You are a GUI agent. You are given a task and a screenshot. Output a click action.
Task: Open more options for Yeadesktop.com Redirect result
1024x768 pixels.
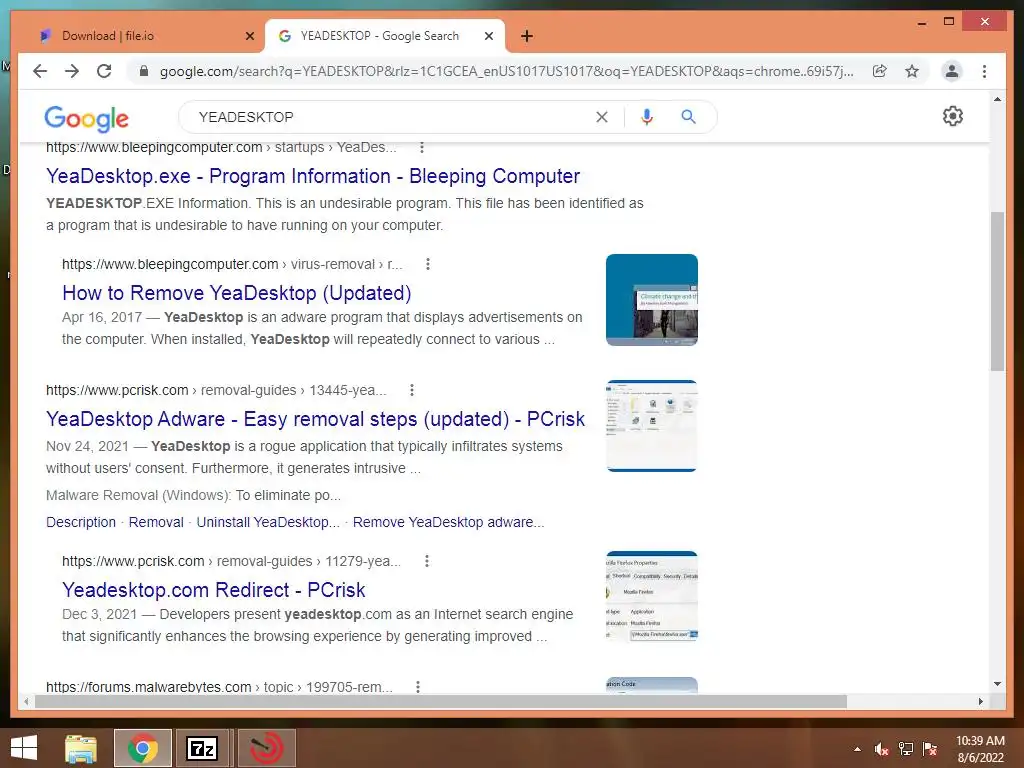(426, 561)
